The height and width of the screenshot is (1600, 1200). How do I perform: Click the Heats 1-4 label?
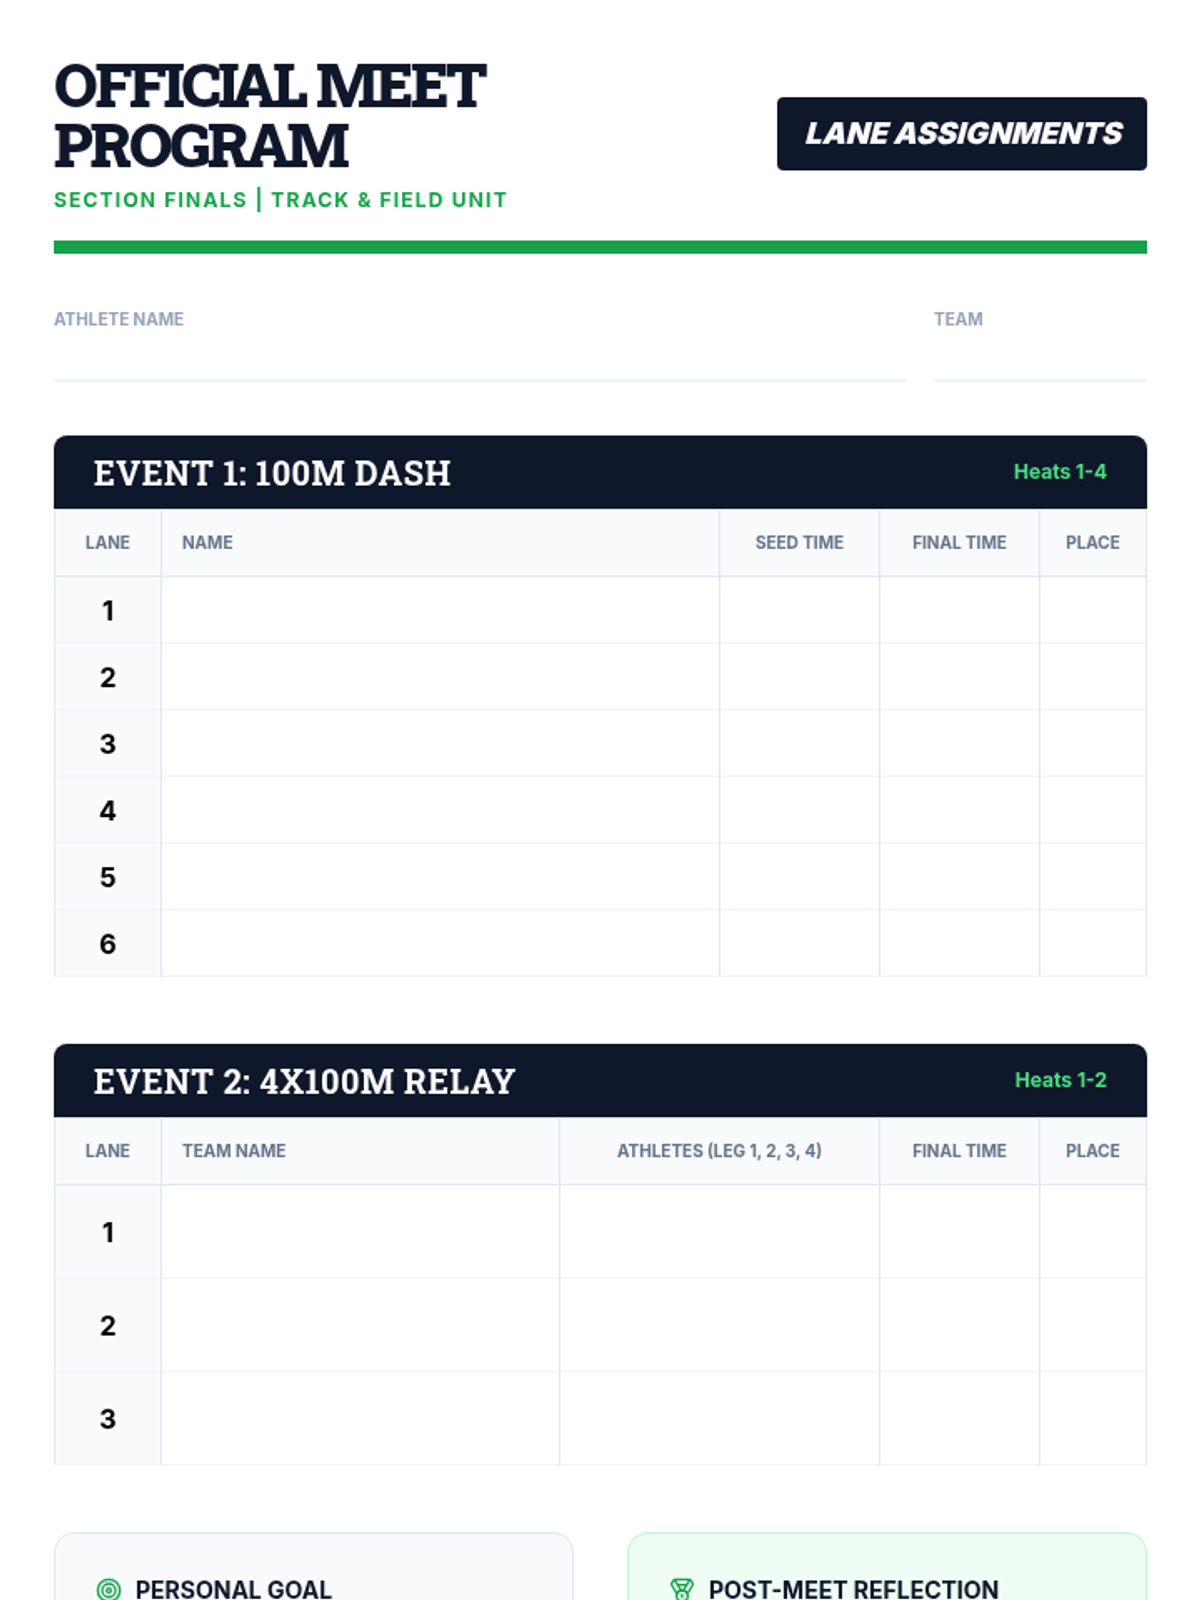point(1060,472)
